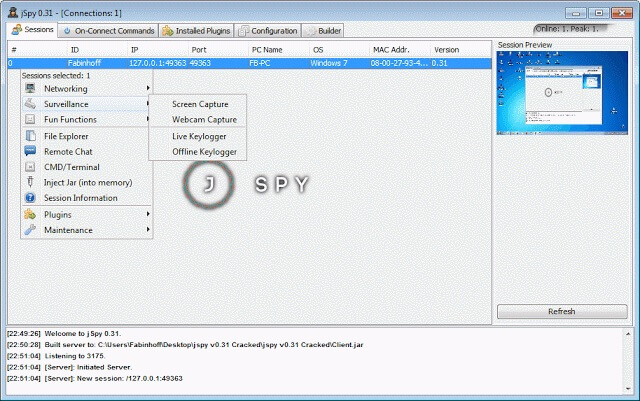Click the Port column header
Viewport: 640px width, 401px height.
pyautogui.click(x=218, y=50)
